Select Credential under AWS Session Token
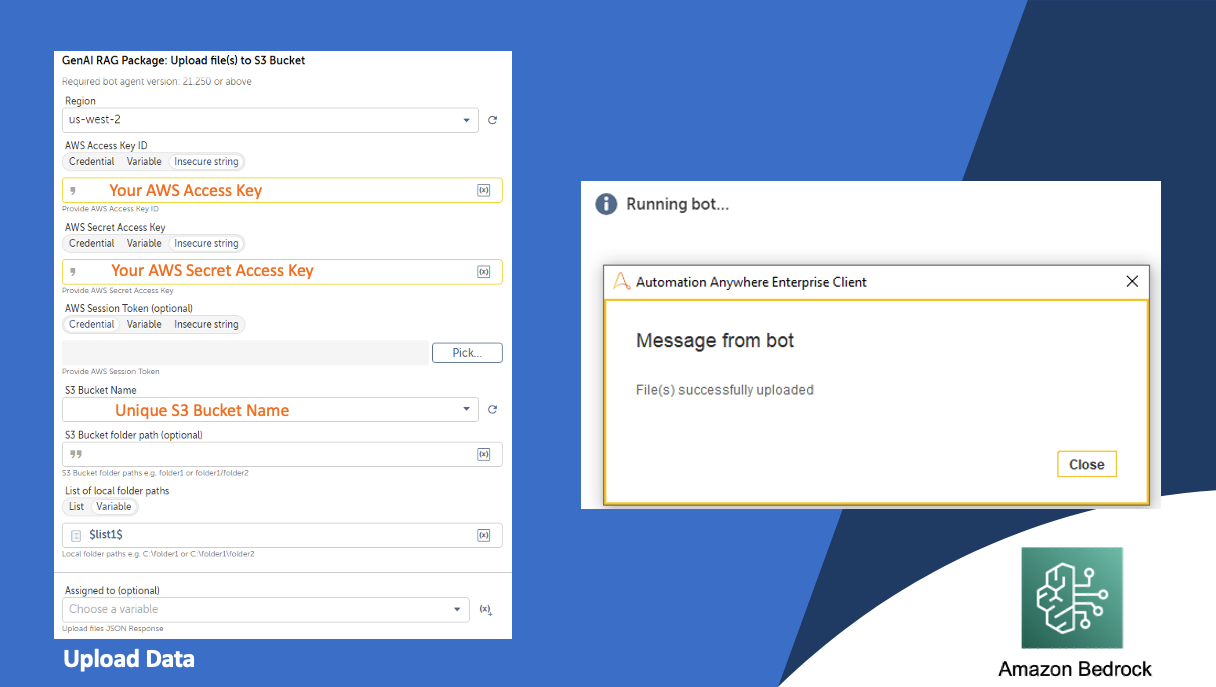 point(92,325)
